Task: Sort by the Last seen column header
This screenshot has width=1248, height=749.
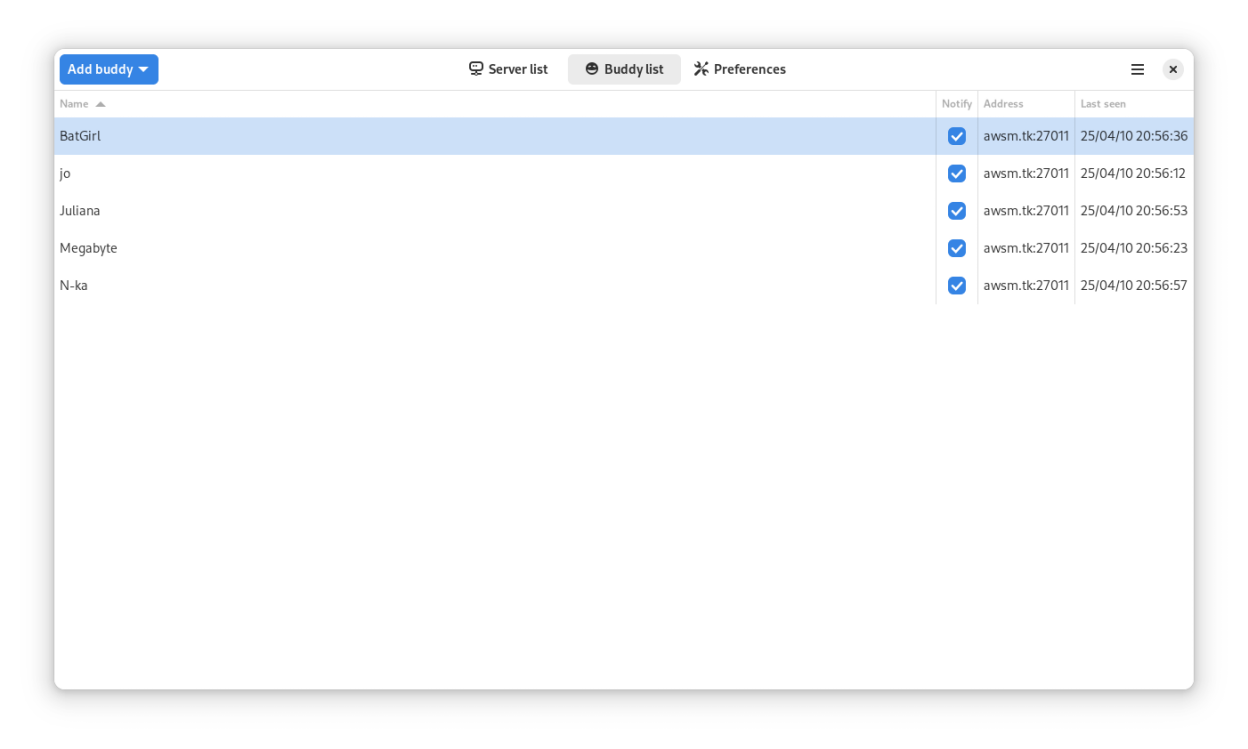Action: tap(1134, 104)
